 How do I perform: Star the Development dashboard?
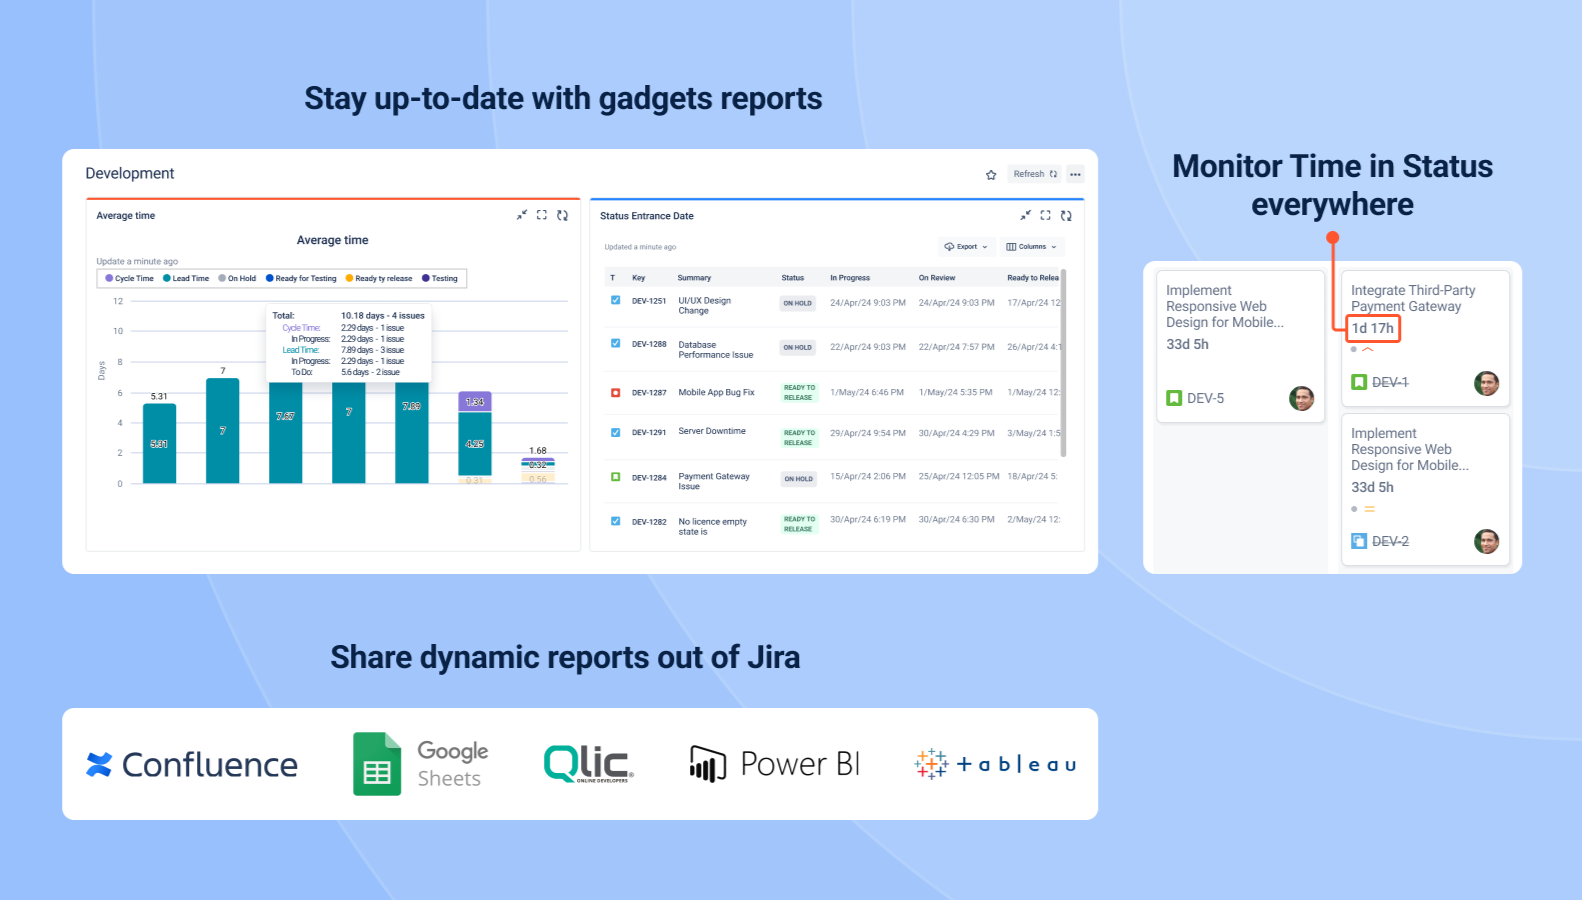[x=991, y=175]
